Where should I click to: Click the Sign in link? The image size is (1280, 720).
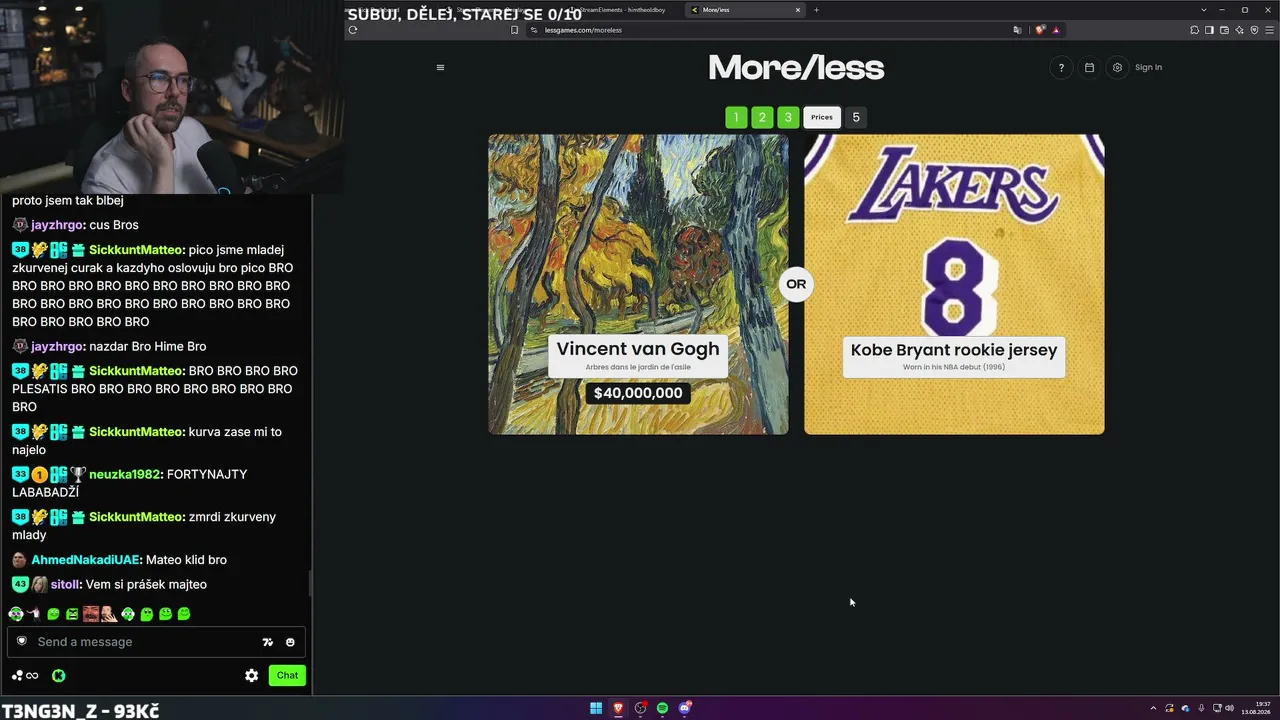[1148, 68]
